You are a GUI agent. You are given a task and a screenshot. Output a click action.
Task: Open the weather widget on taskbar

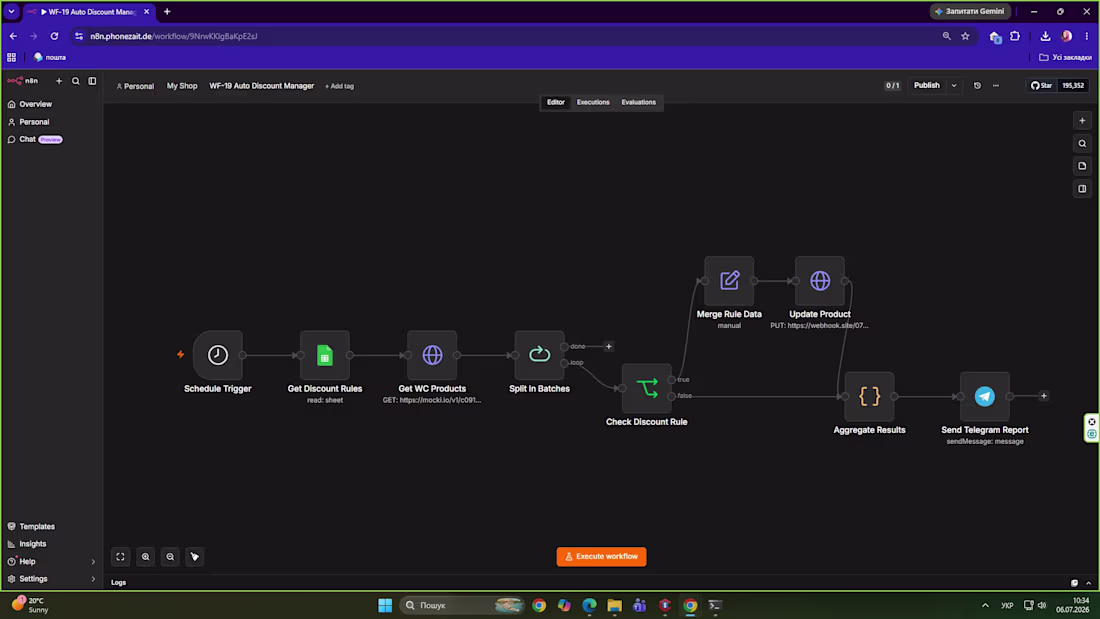coord(30,605)
